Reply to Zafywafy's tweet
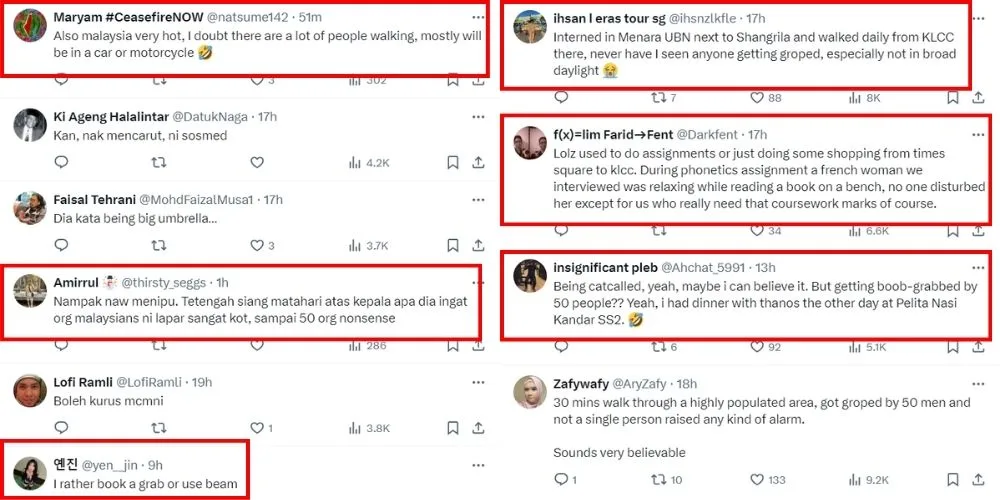1000x500 pixels. point(561,480)
